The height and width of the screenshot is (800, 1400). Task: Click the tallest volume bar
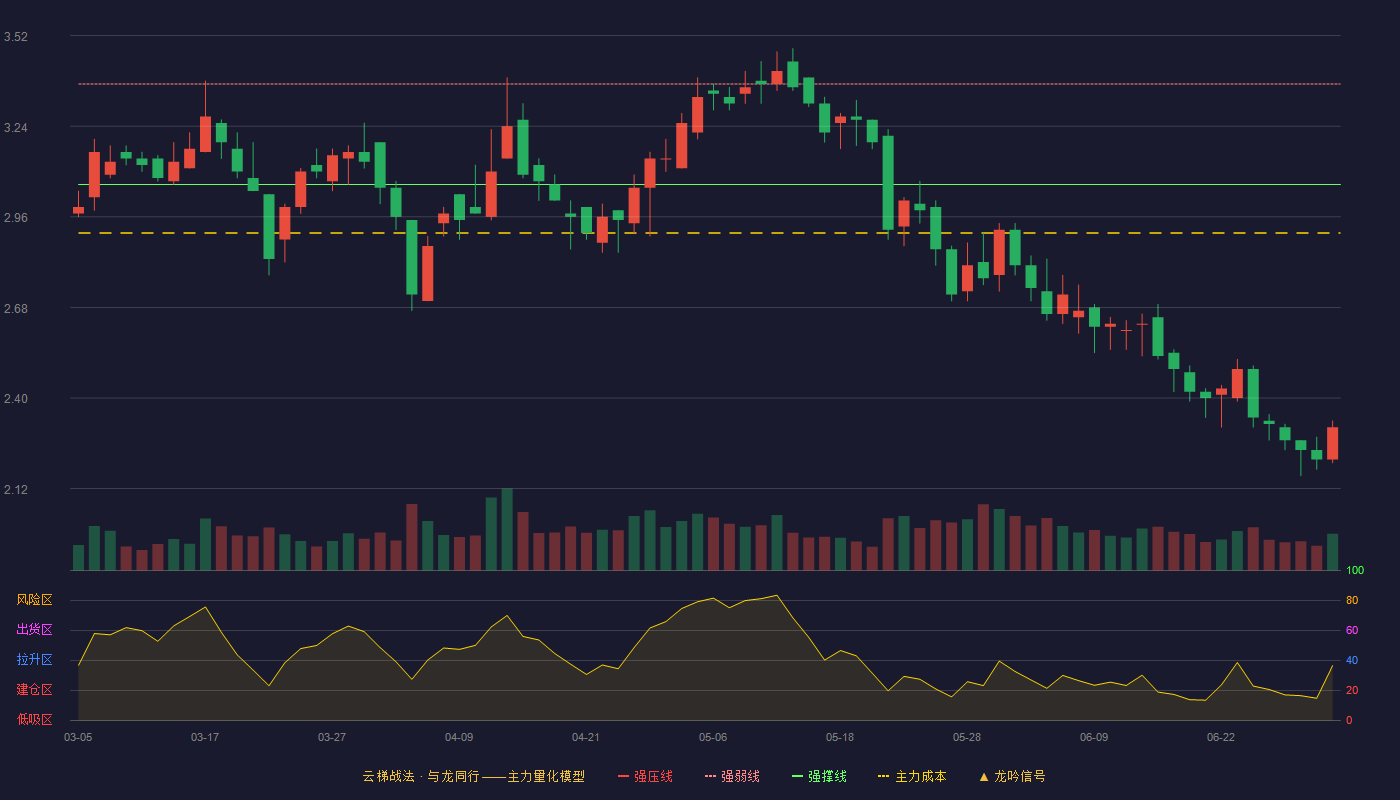click(x=507, y=529)
